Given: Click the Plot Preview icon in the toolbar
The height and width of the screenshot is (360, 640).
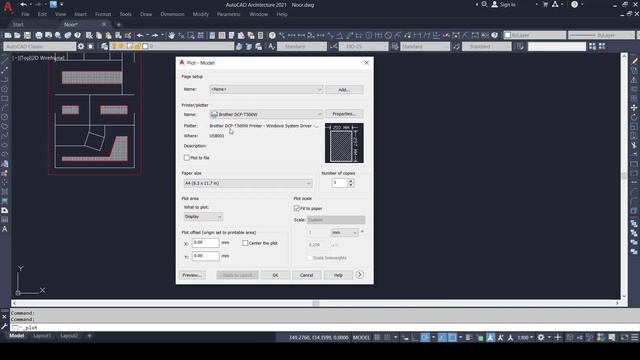Looking at the screenshot, I should pyautogui.click(x=49, y=36).
